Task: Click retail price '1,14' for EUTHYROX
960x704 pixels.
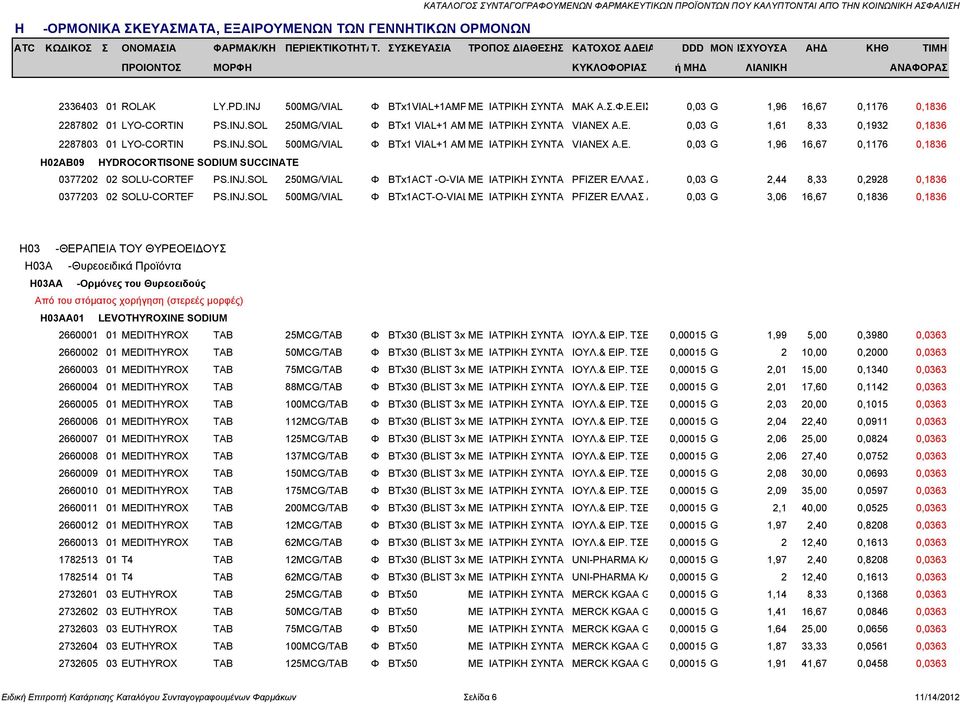Action: pos(777,594)
